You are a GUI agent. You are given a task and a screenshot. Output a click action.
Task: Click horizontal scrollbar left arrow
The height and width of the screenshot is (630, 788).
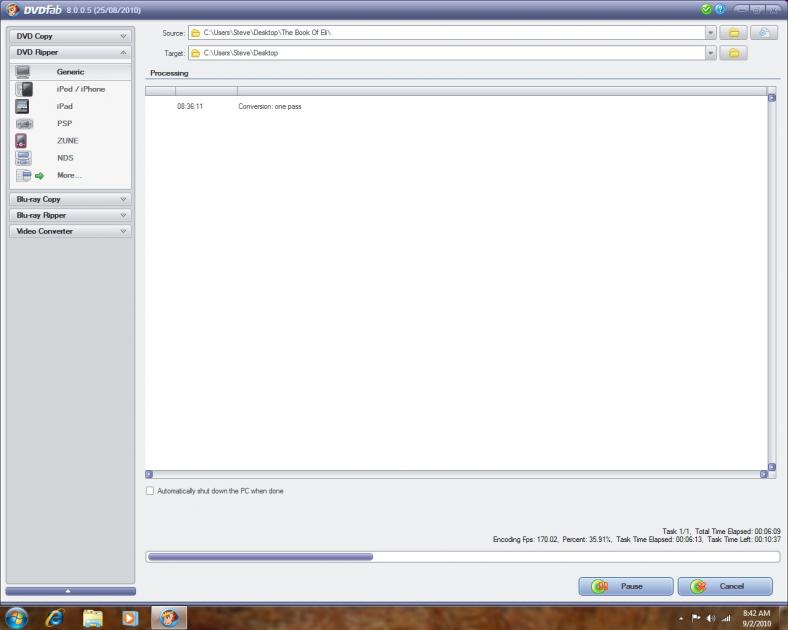(149, 474)
